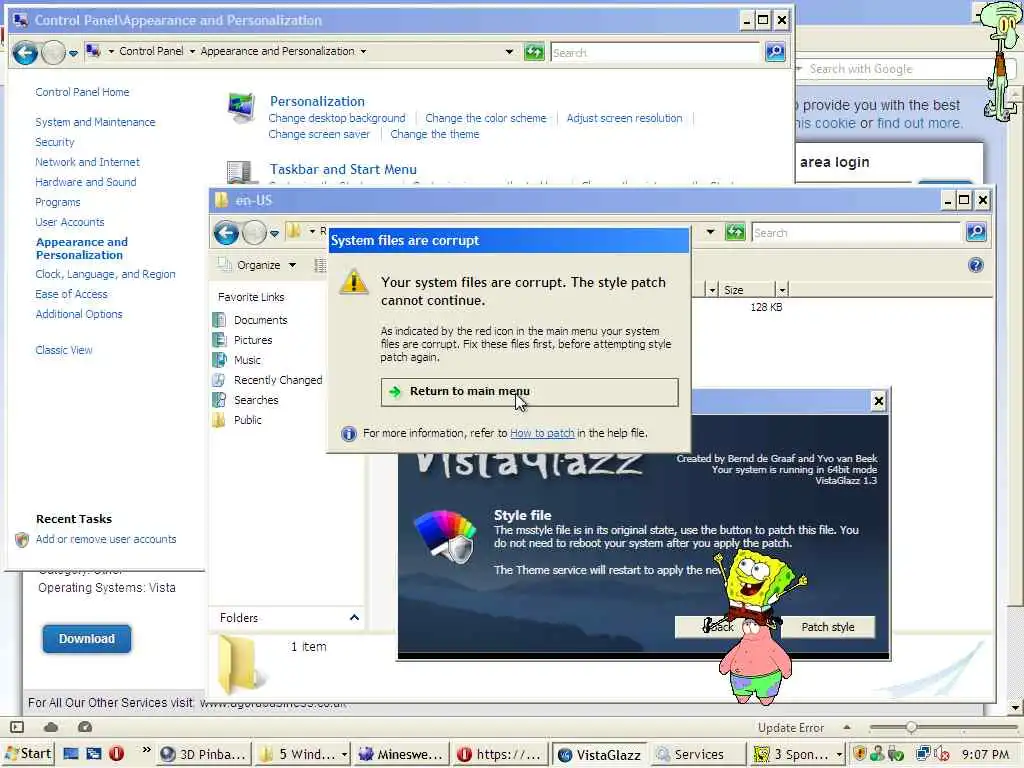This screenshot has height=768, width=1024.
Task: Expand Quick Launch overflow chevron
Action: (146, 749)
